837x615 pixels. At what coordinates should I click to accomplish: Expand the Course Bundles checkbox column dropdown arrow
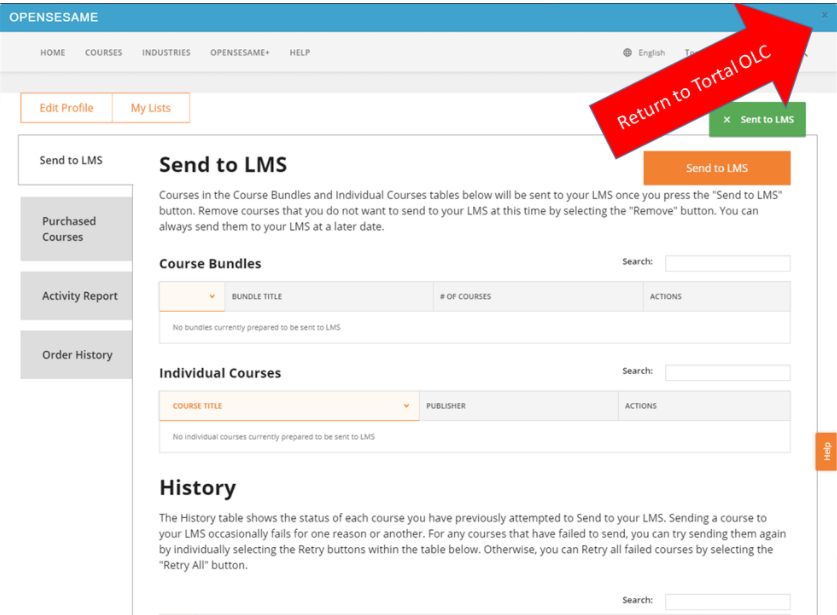pyautogui.click(x=212, y=296)
